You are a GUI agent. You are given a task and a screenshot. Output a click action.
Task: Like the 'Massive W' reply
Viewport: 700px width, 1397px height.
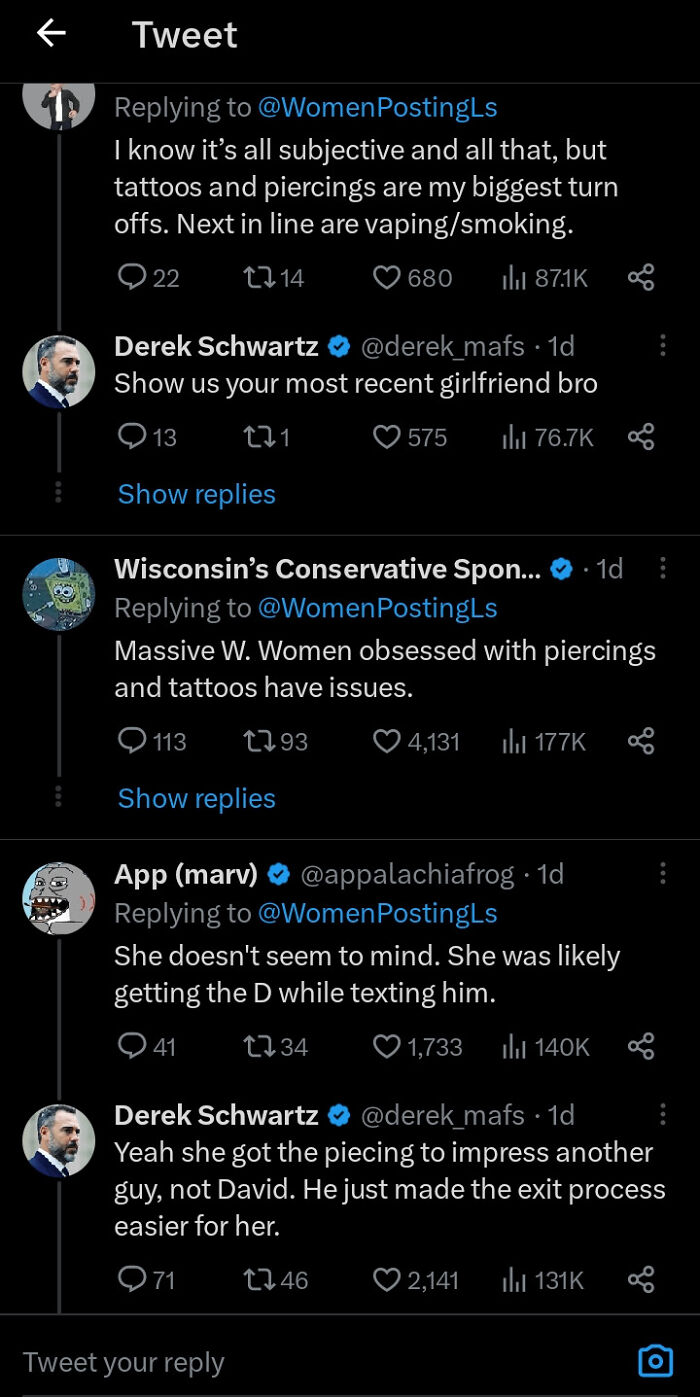click(x=386, y=741)
